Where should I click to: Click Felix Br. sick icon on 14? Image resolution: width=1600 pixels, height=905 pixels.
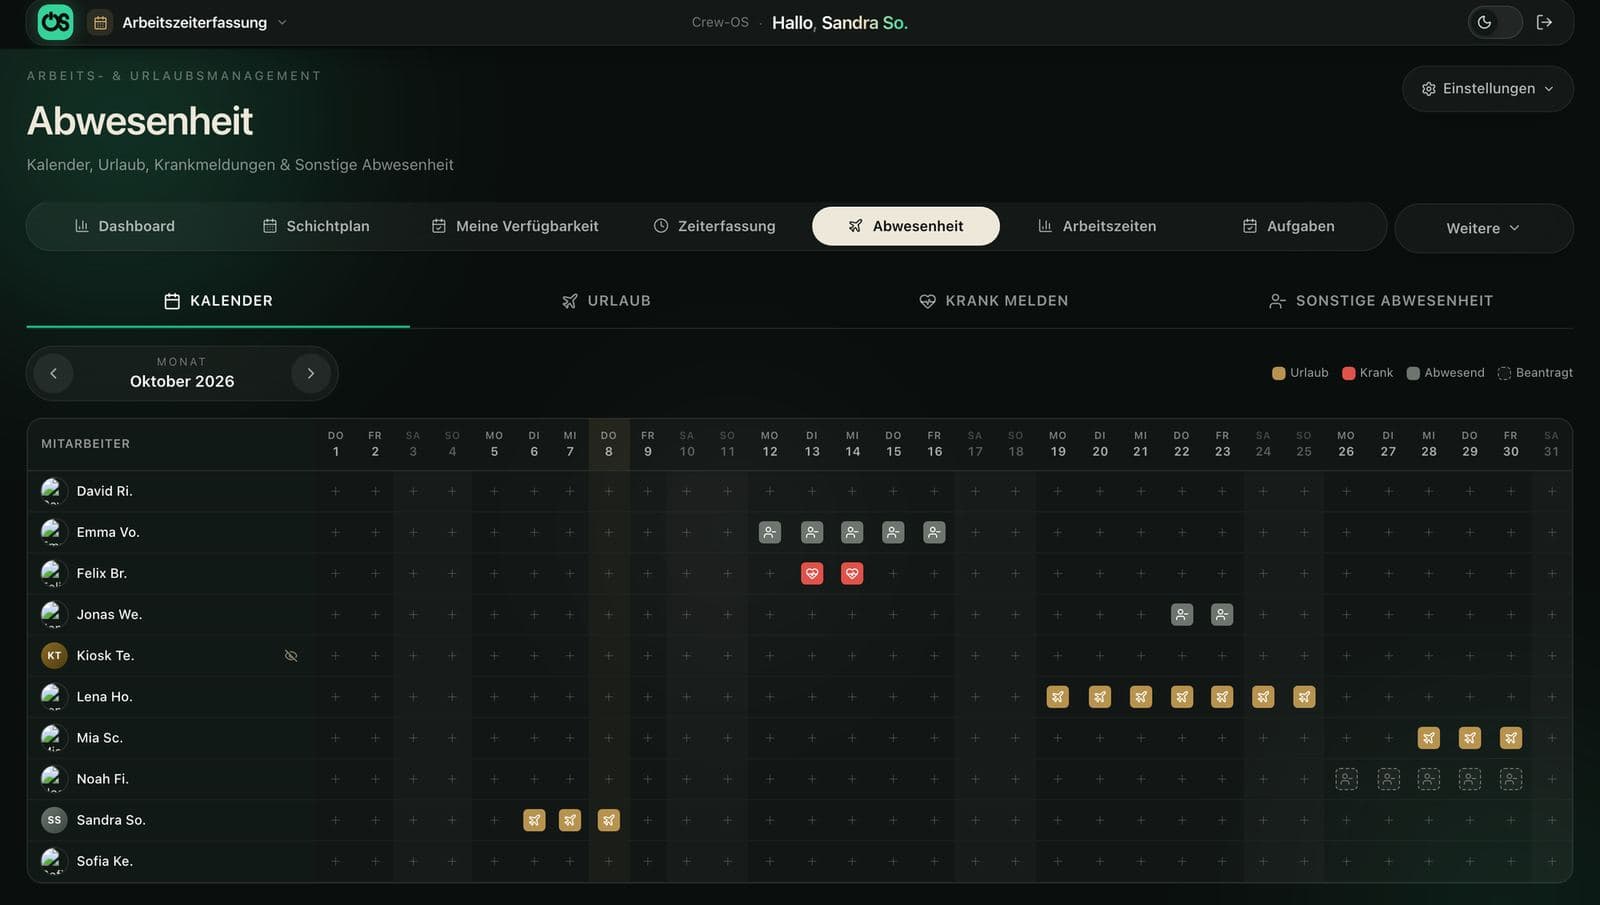[x=852, y=574]
